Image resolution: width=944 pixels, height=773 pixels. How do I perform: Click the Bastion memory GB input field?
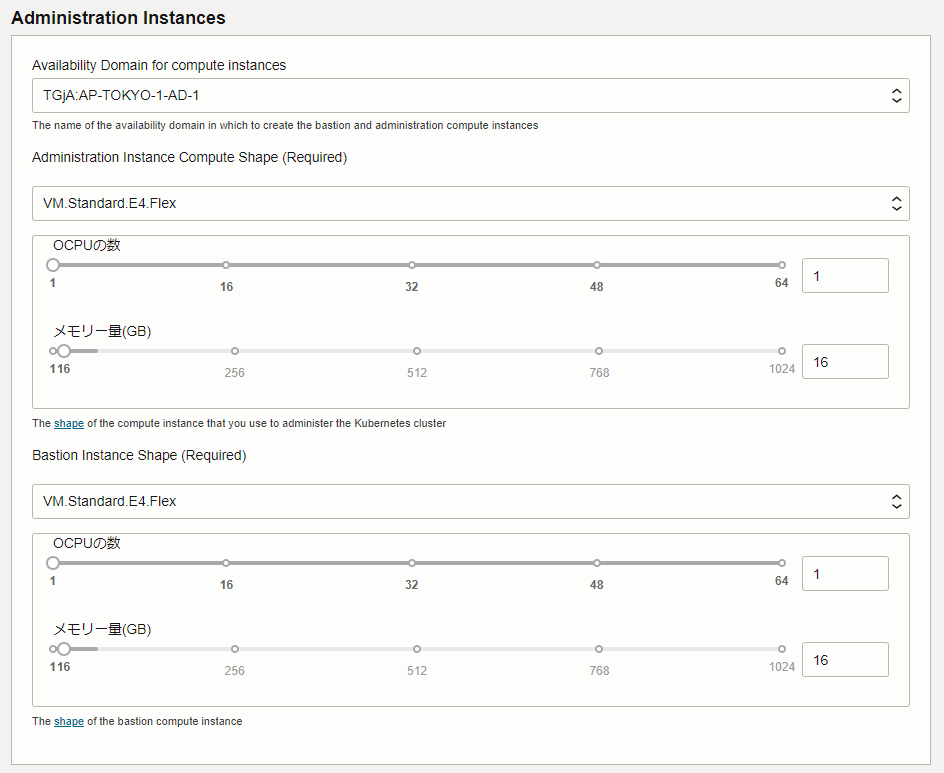pyautogui.click(x=844, y=659)
